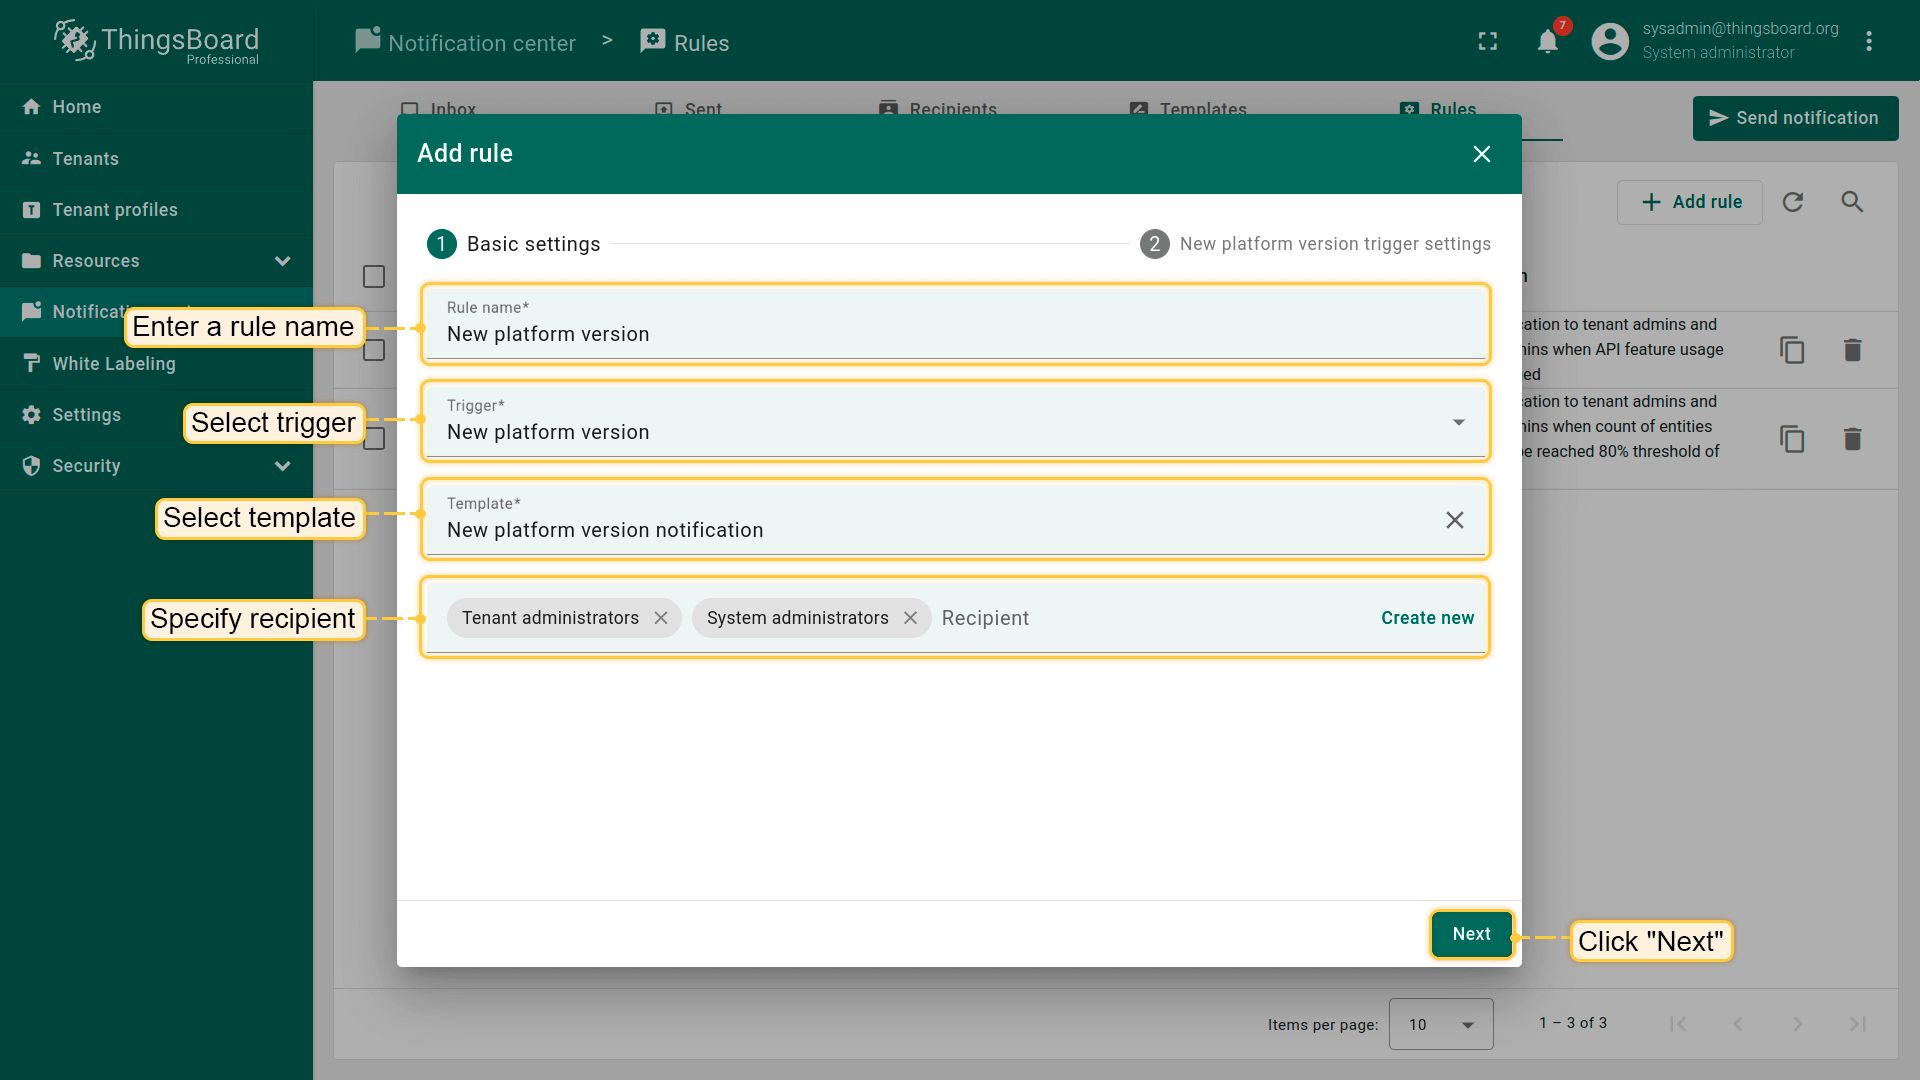
Task: Click the refresh rules icon
Action: [1792, 202]
